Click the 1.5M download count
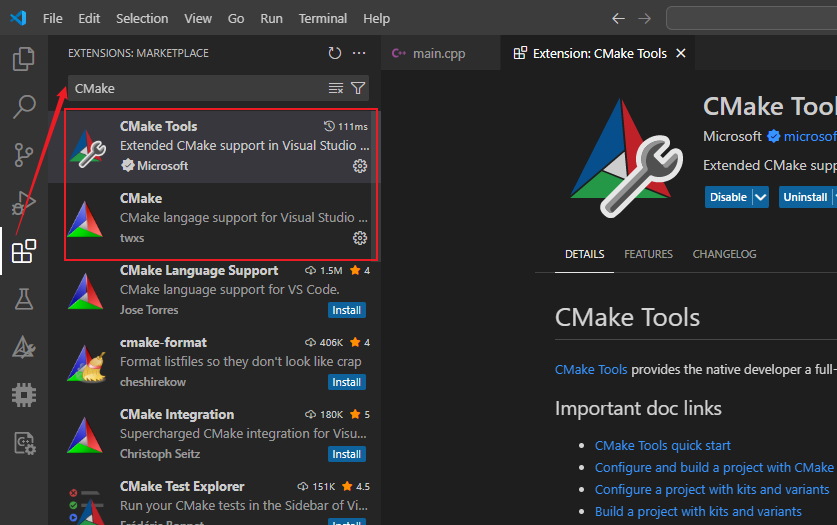This screenshot has height=525, width=837. [331, 271]
